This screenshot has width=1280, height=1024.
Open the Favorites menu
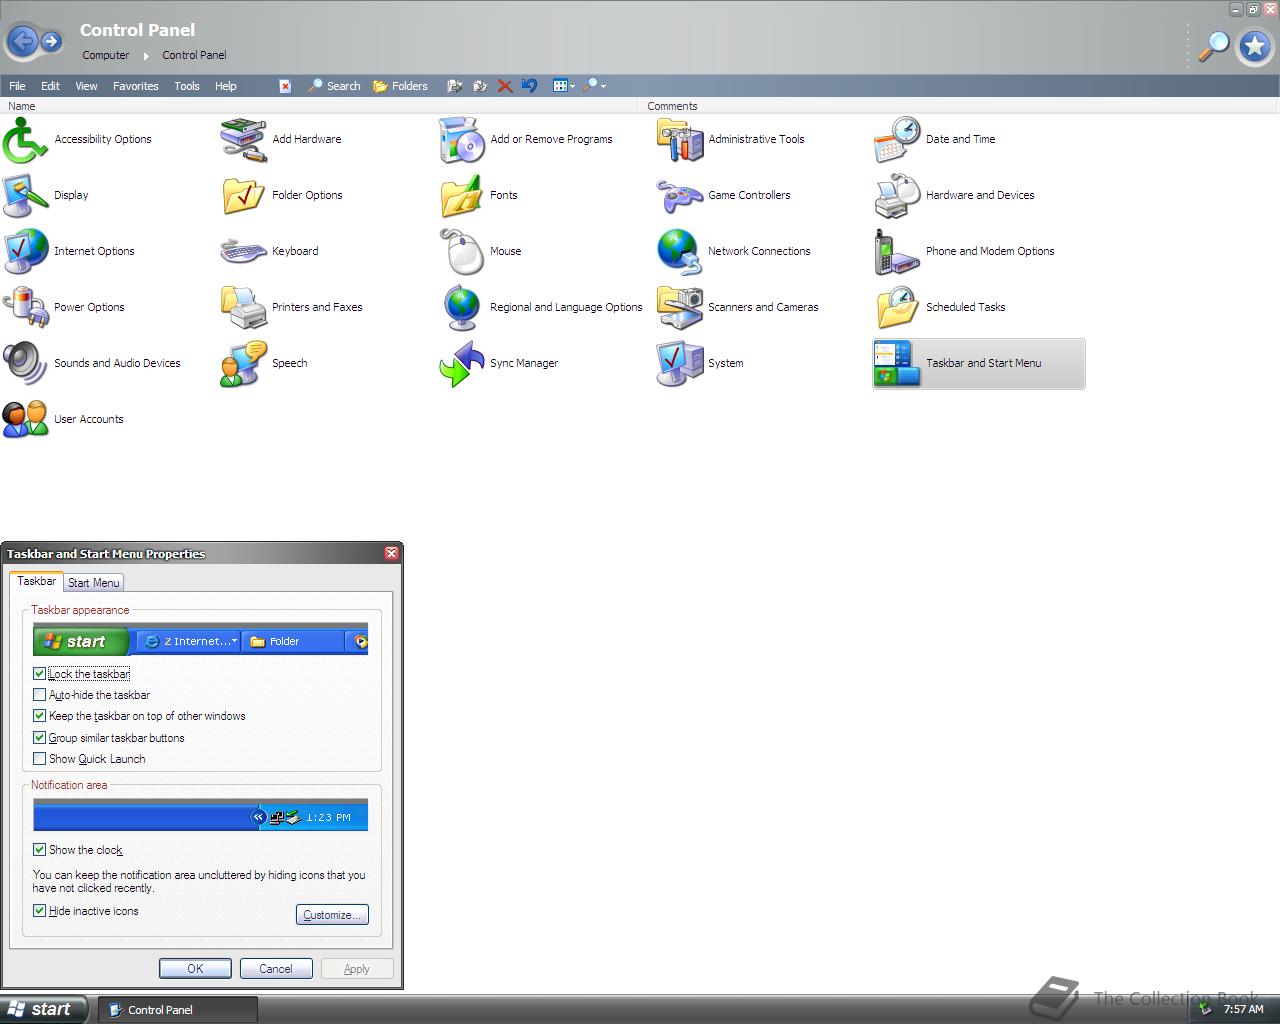click(x=136, y=86)
